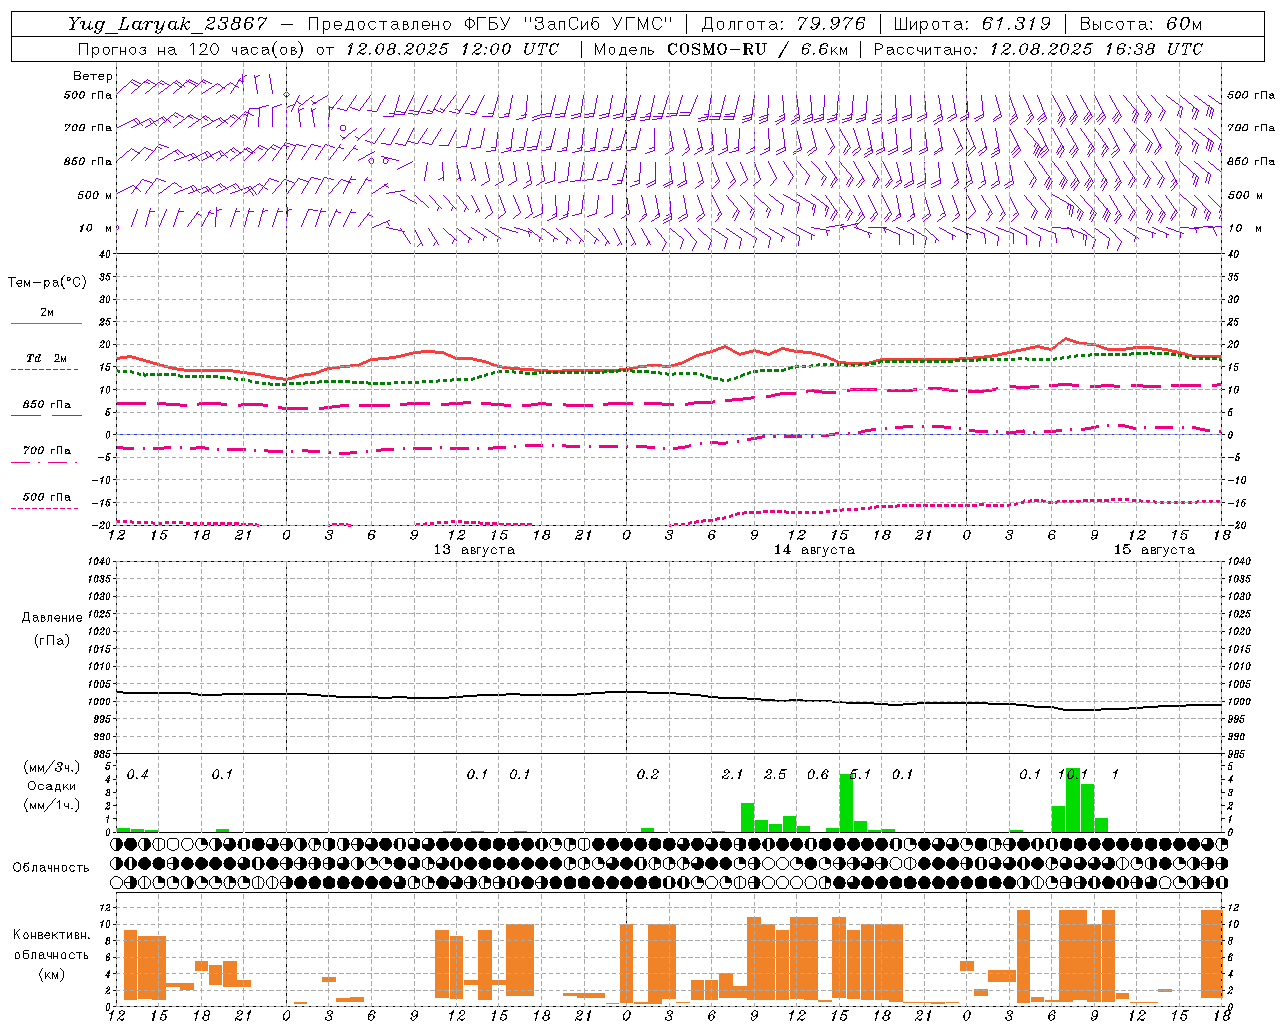Click the Широта: 61.319 value
Viewport: 1280px width, 1024px height.
[972, 24]
